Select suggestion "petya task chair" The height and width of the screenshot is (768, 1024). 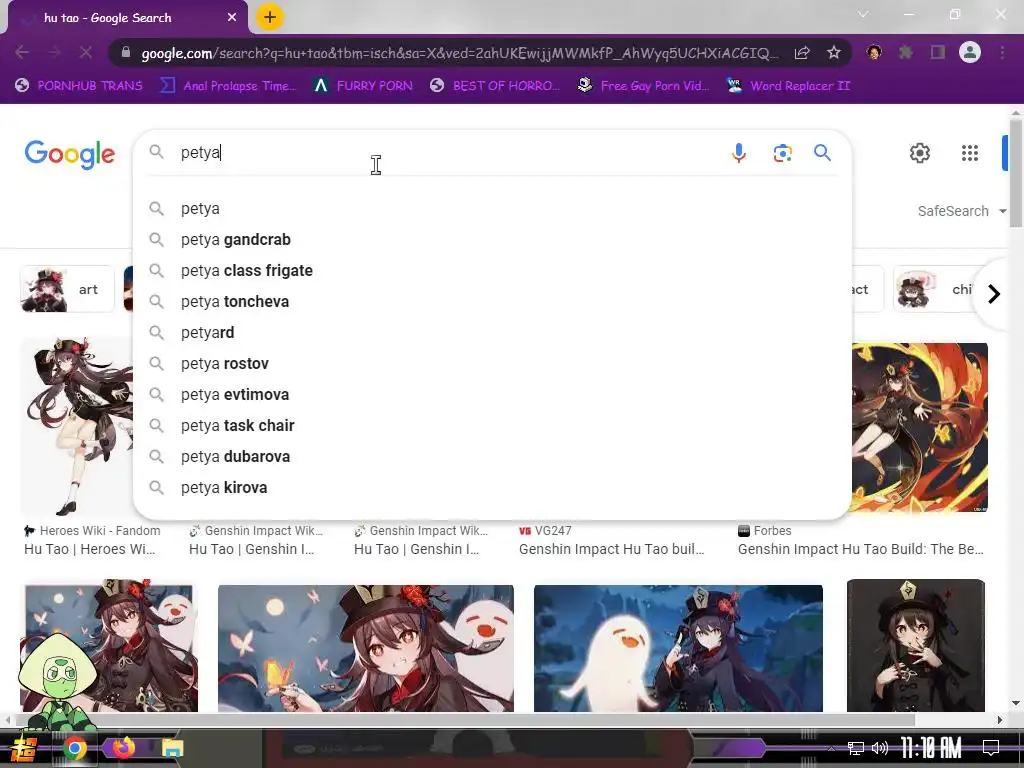coord(492,426)
